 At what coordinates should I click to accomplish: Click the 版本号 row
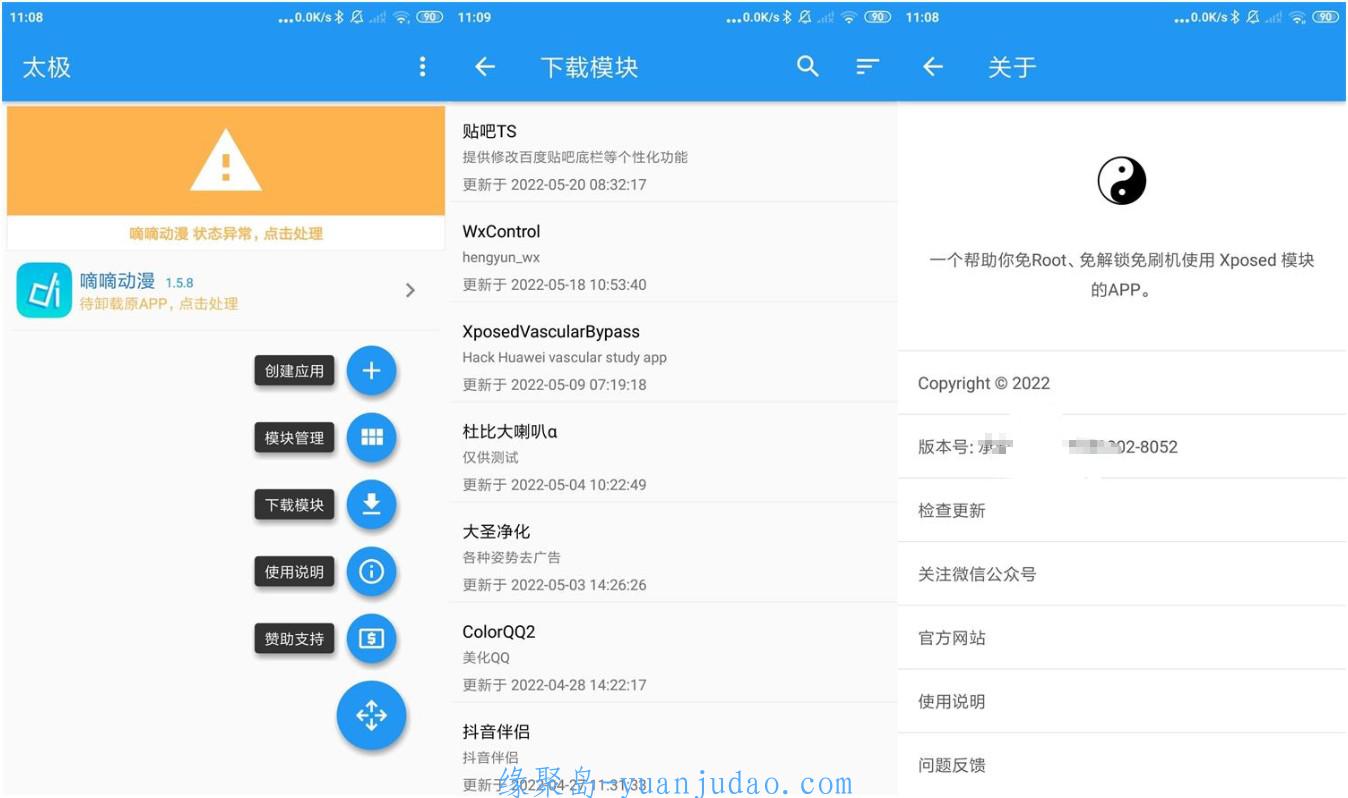(x=1122, y=447)
